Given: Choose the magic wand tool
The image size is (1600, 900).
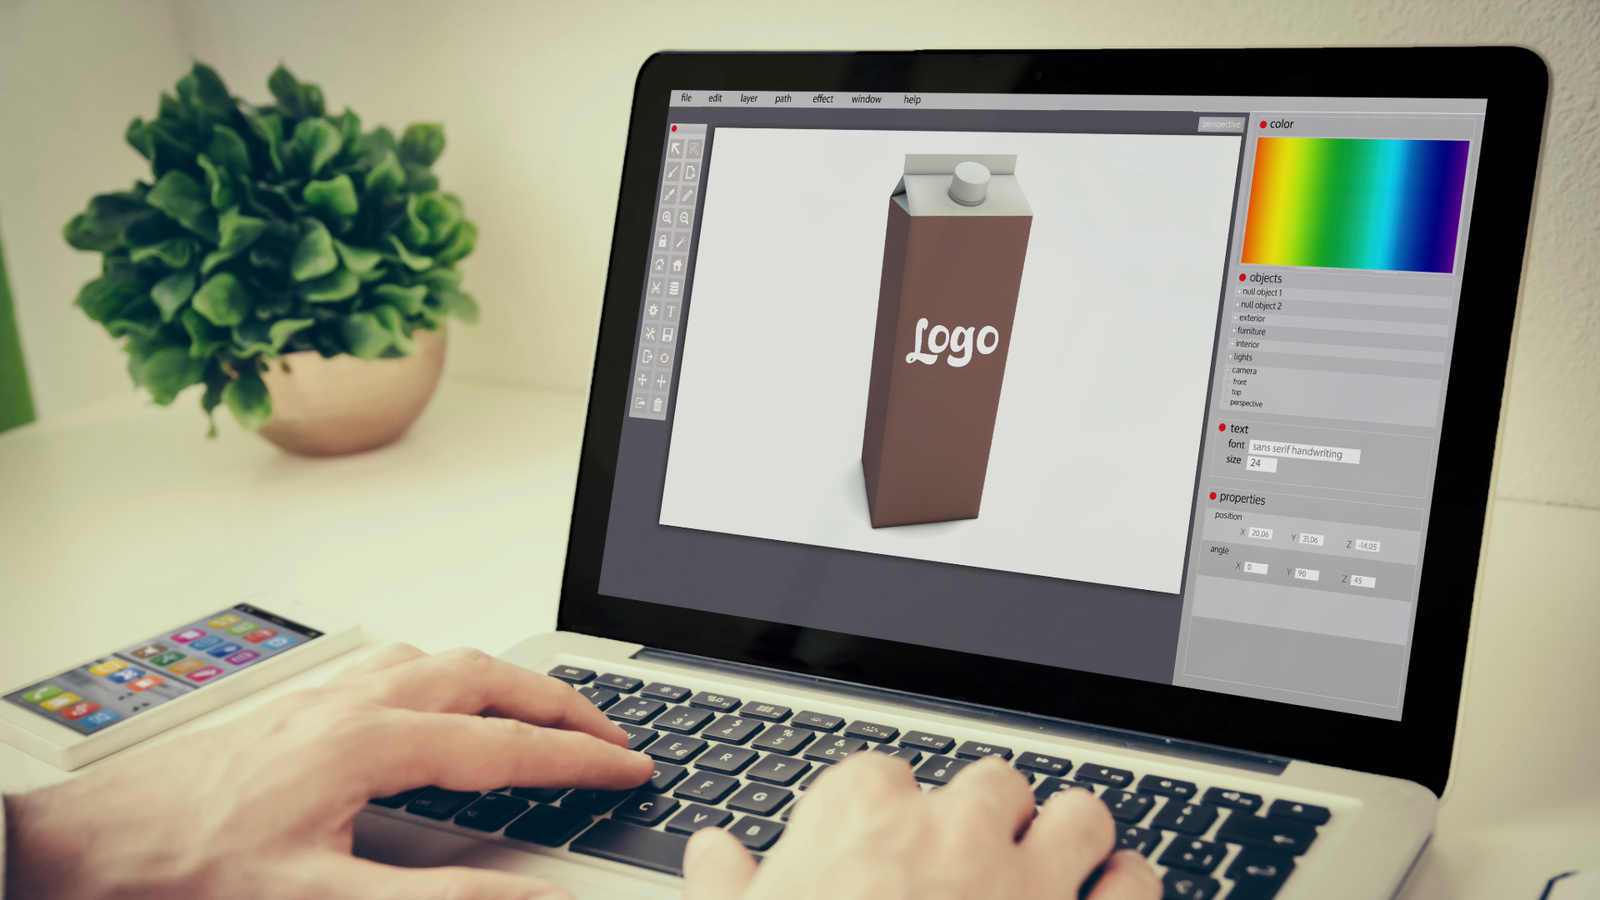Looking at the screenshot, I should click(680, 242).
